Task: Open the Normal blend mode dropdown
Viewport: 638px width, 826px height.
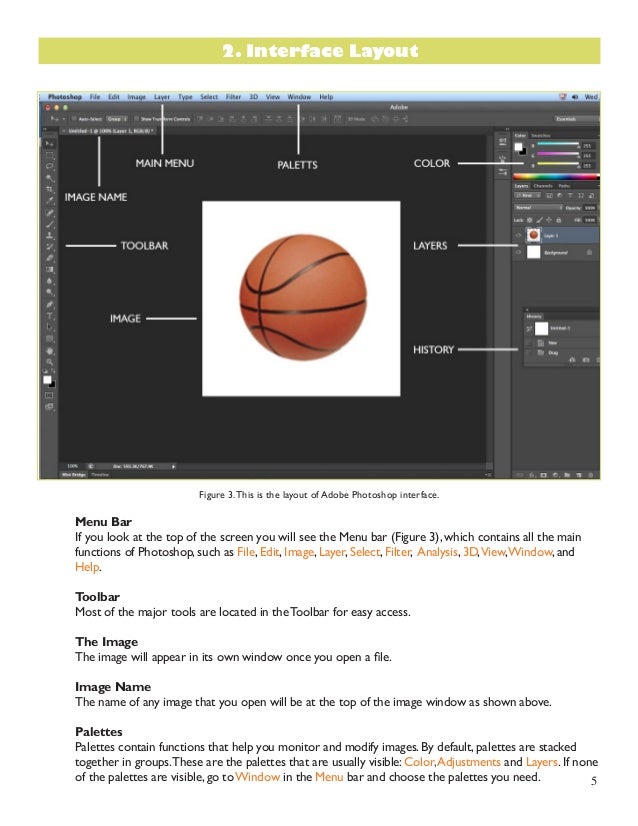Action: [x=538, y=208]
